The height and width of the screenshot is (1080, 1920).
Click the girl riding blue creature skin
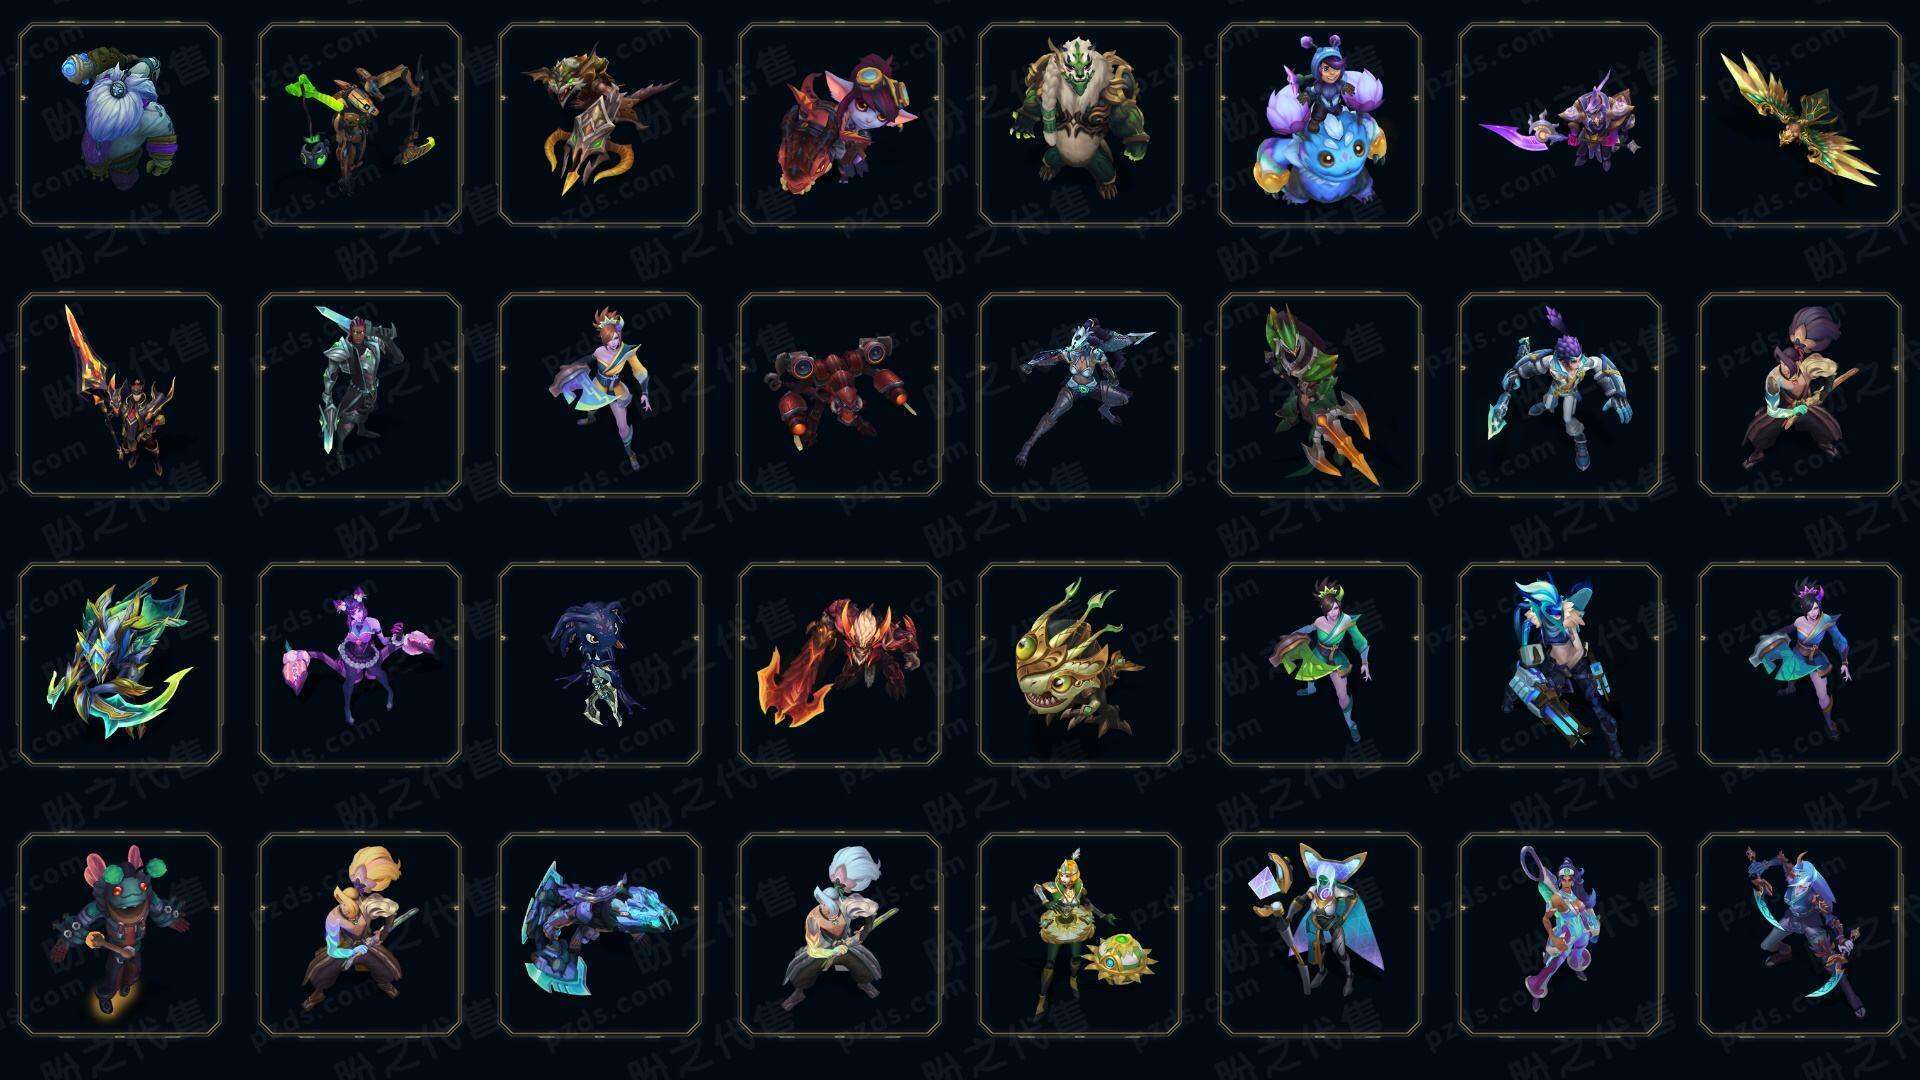(1320, 125)
